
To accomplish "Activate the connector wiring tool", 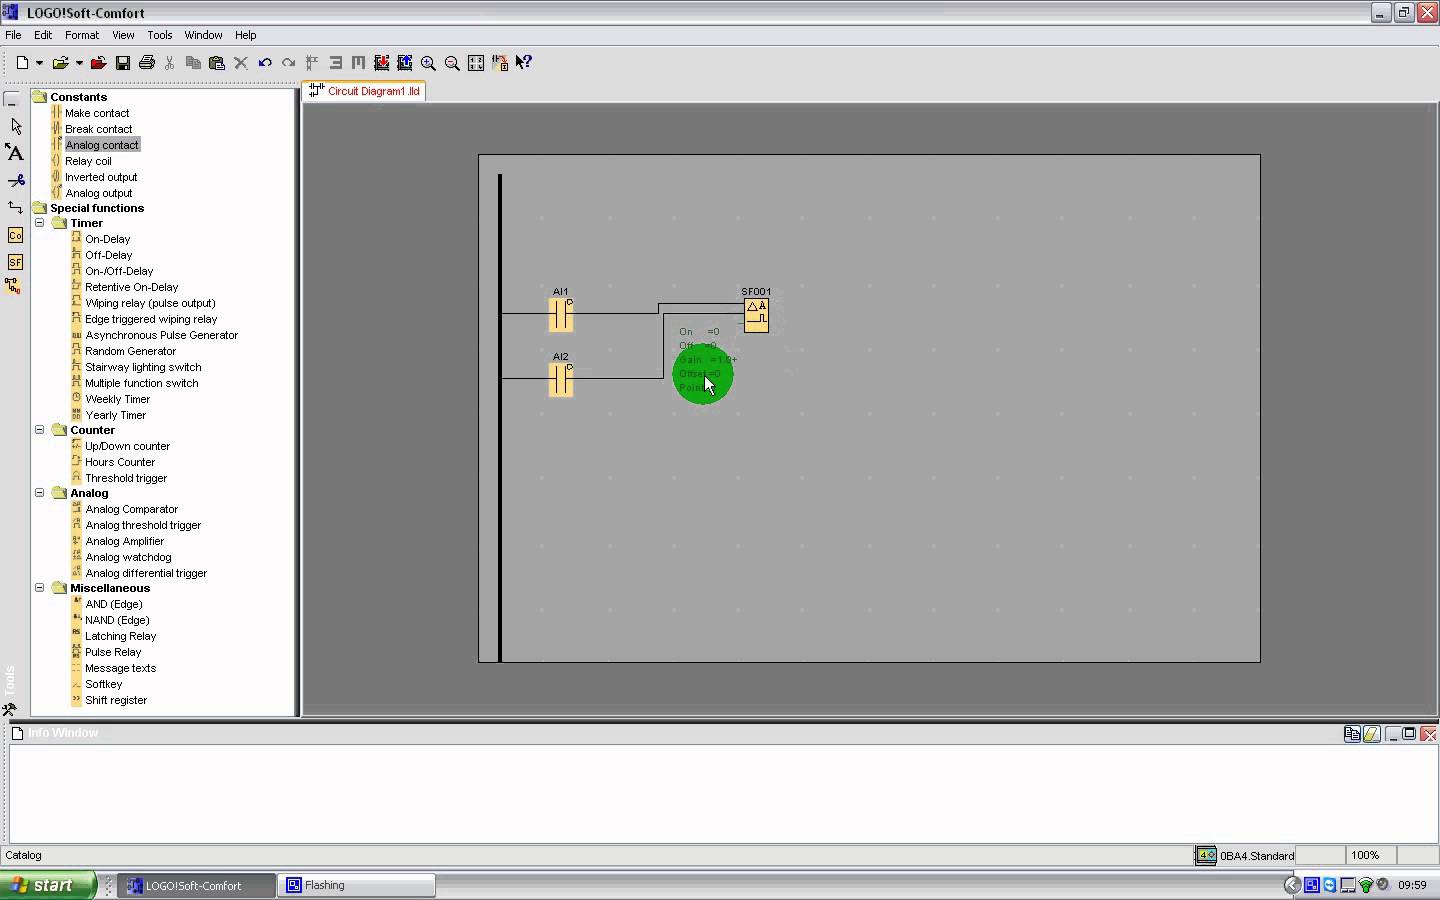I will (x=15, y=208).
